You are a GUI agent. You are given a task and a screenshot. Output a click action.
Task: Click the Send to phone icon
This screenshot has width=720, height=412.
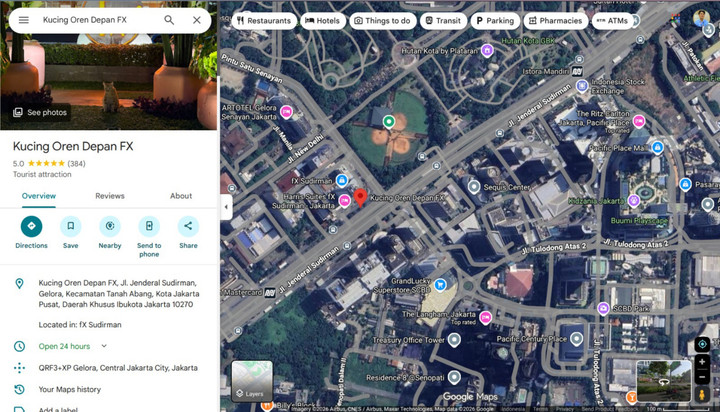click(149, 226)
